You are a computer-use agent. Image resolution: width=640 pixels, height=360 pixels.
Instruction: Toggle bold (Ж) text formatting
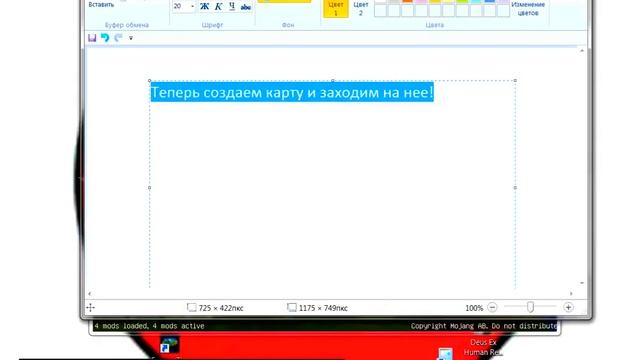(204, 7)
